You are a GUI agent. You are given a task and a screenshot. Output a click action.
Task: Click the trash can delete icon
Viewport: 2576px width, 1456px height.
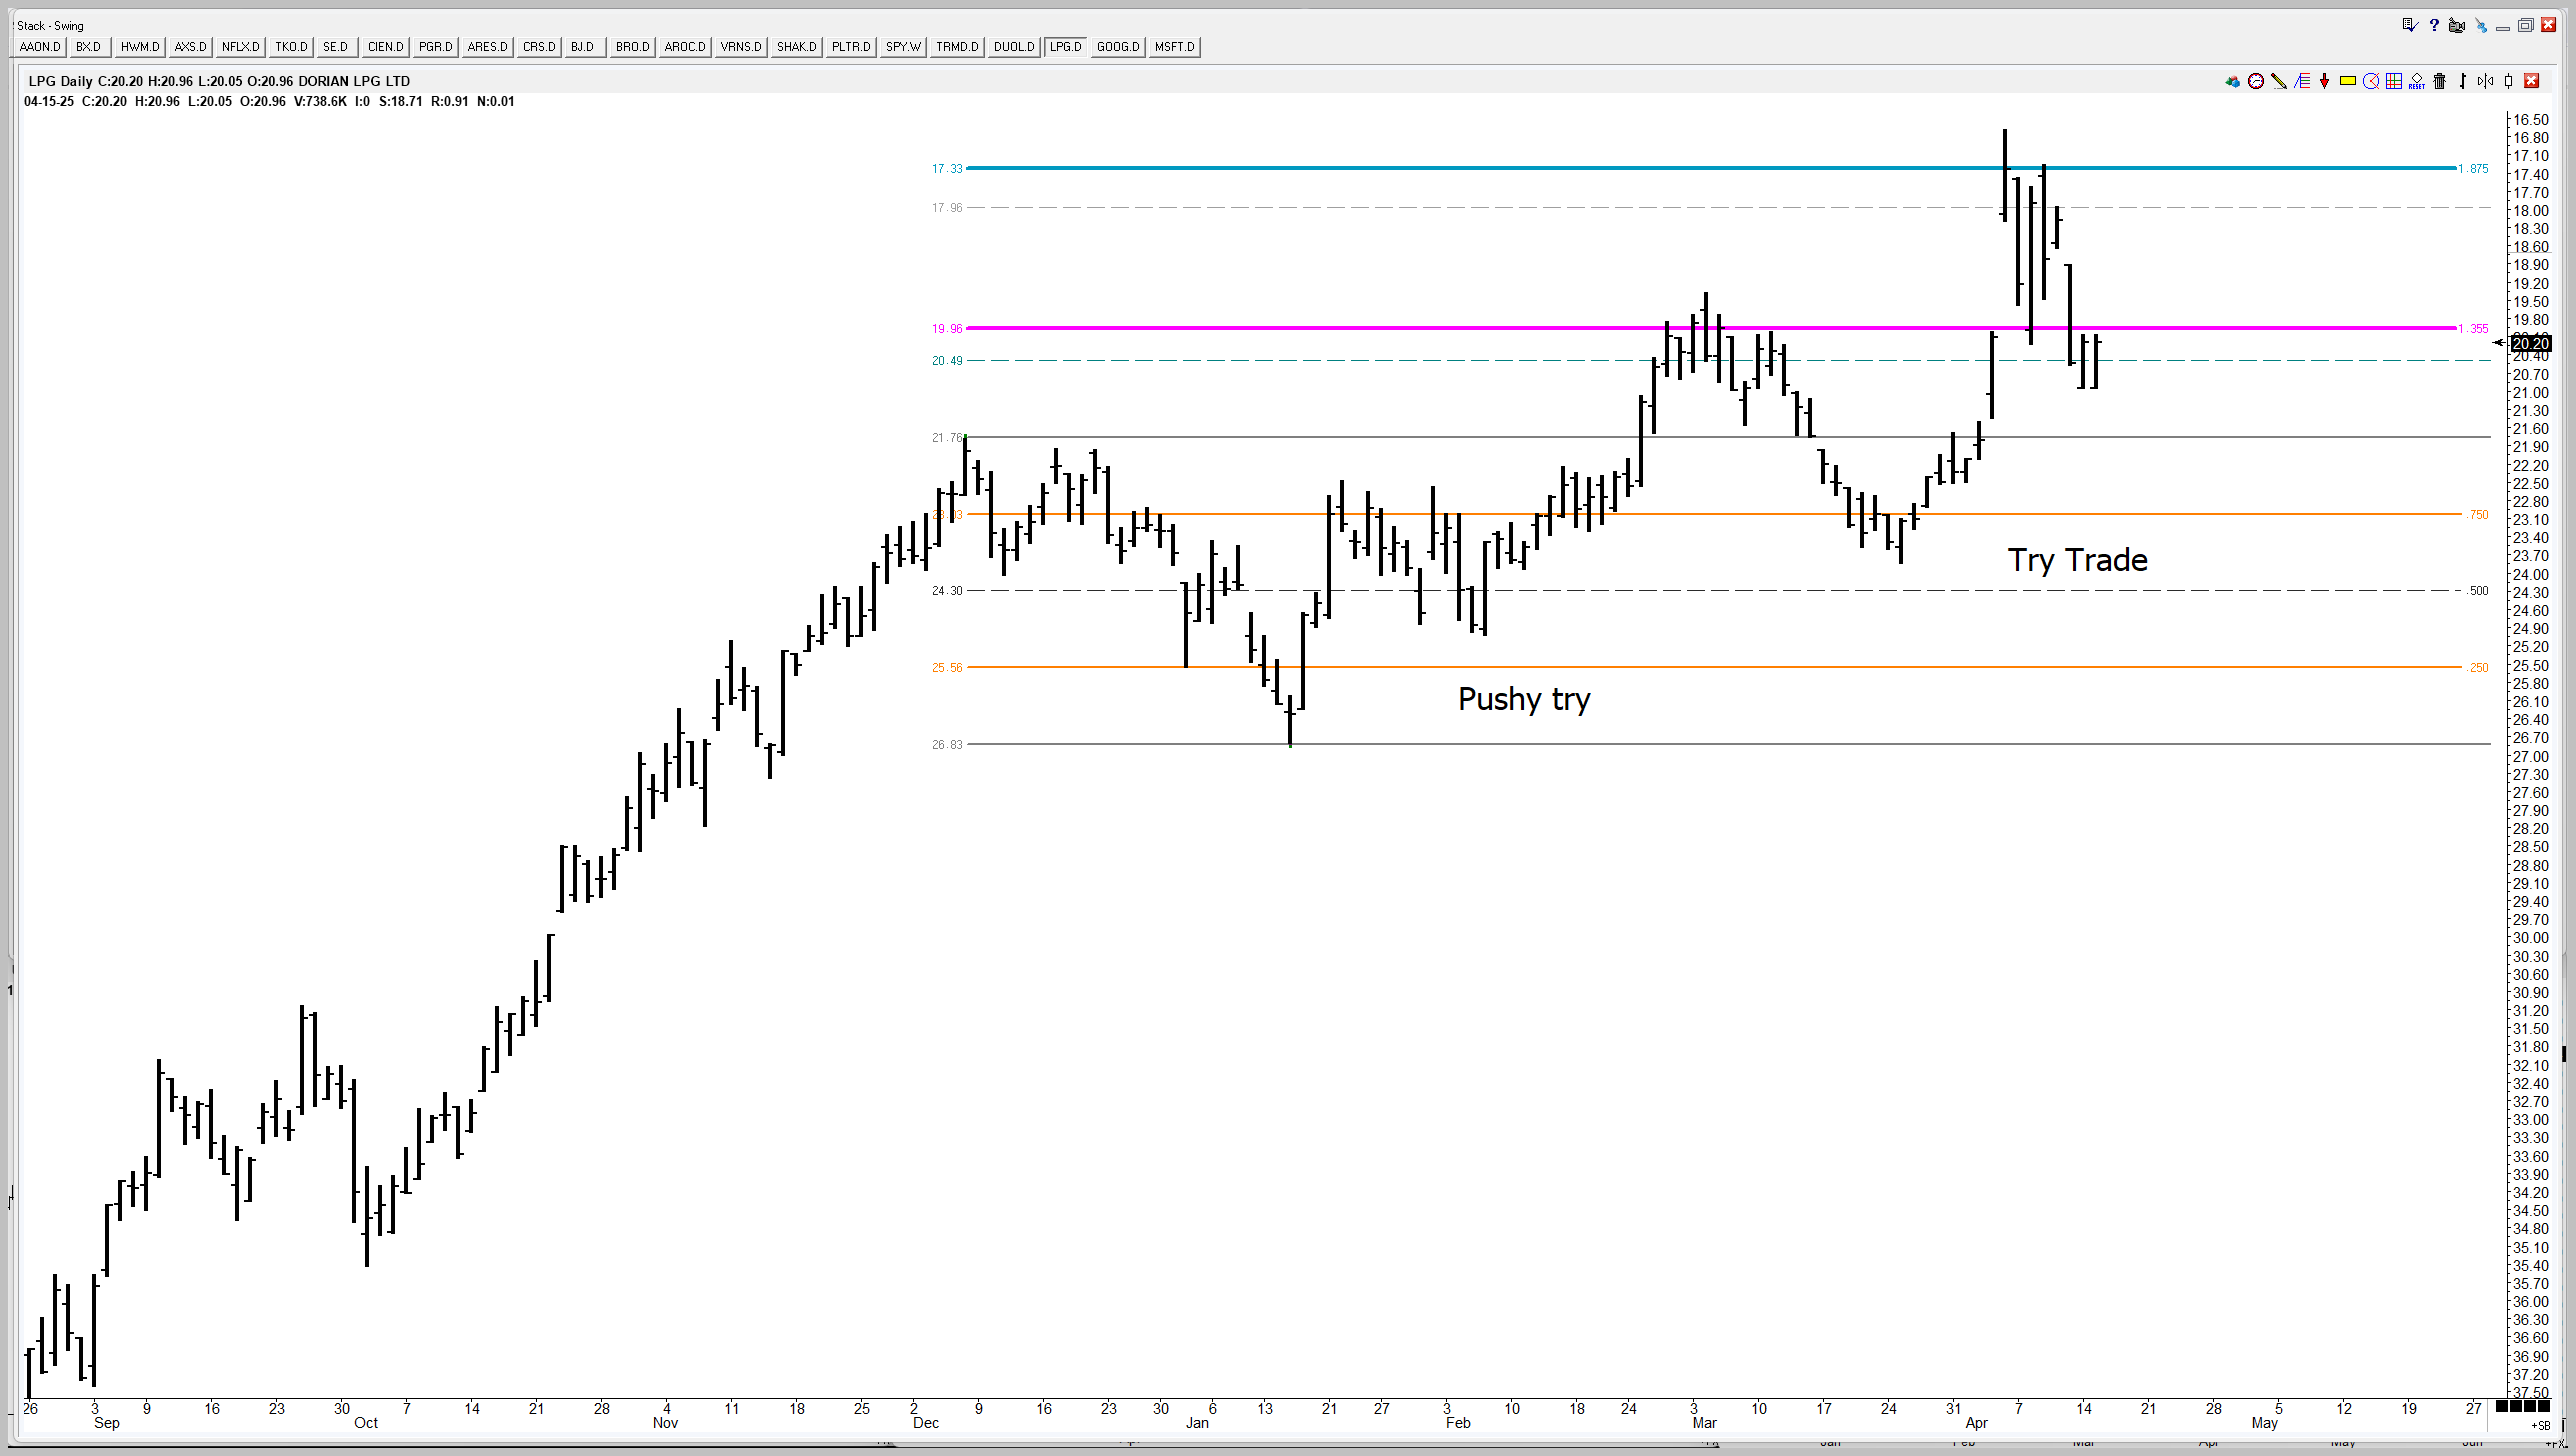pos(2440,81)
